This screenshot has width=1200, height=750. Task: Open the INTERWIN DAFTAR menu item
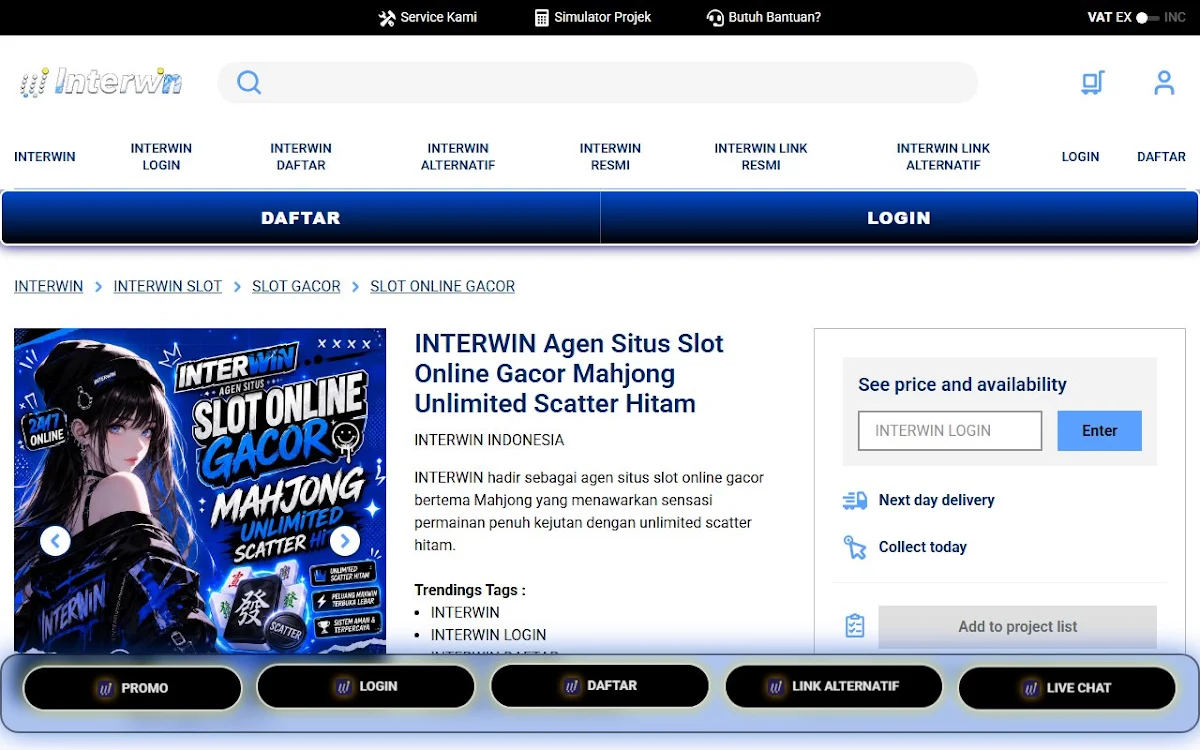pos(301,157)
